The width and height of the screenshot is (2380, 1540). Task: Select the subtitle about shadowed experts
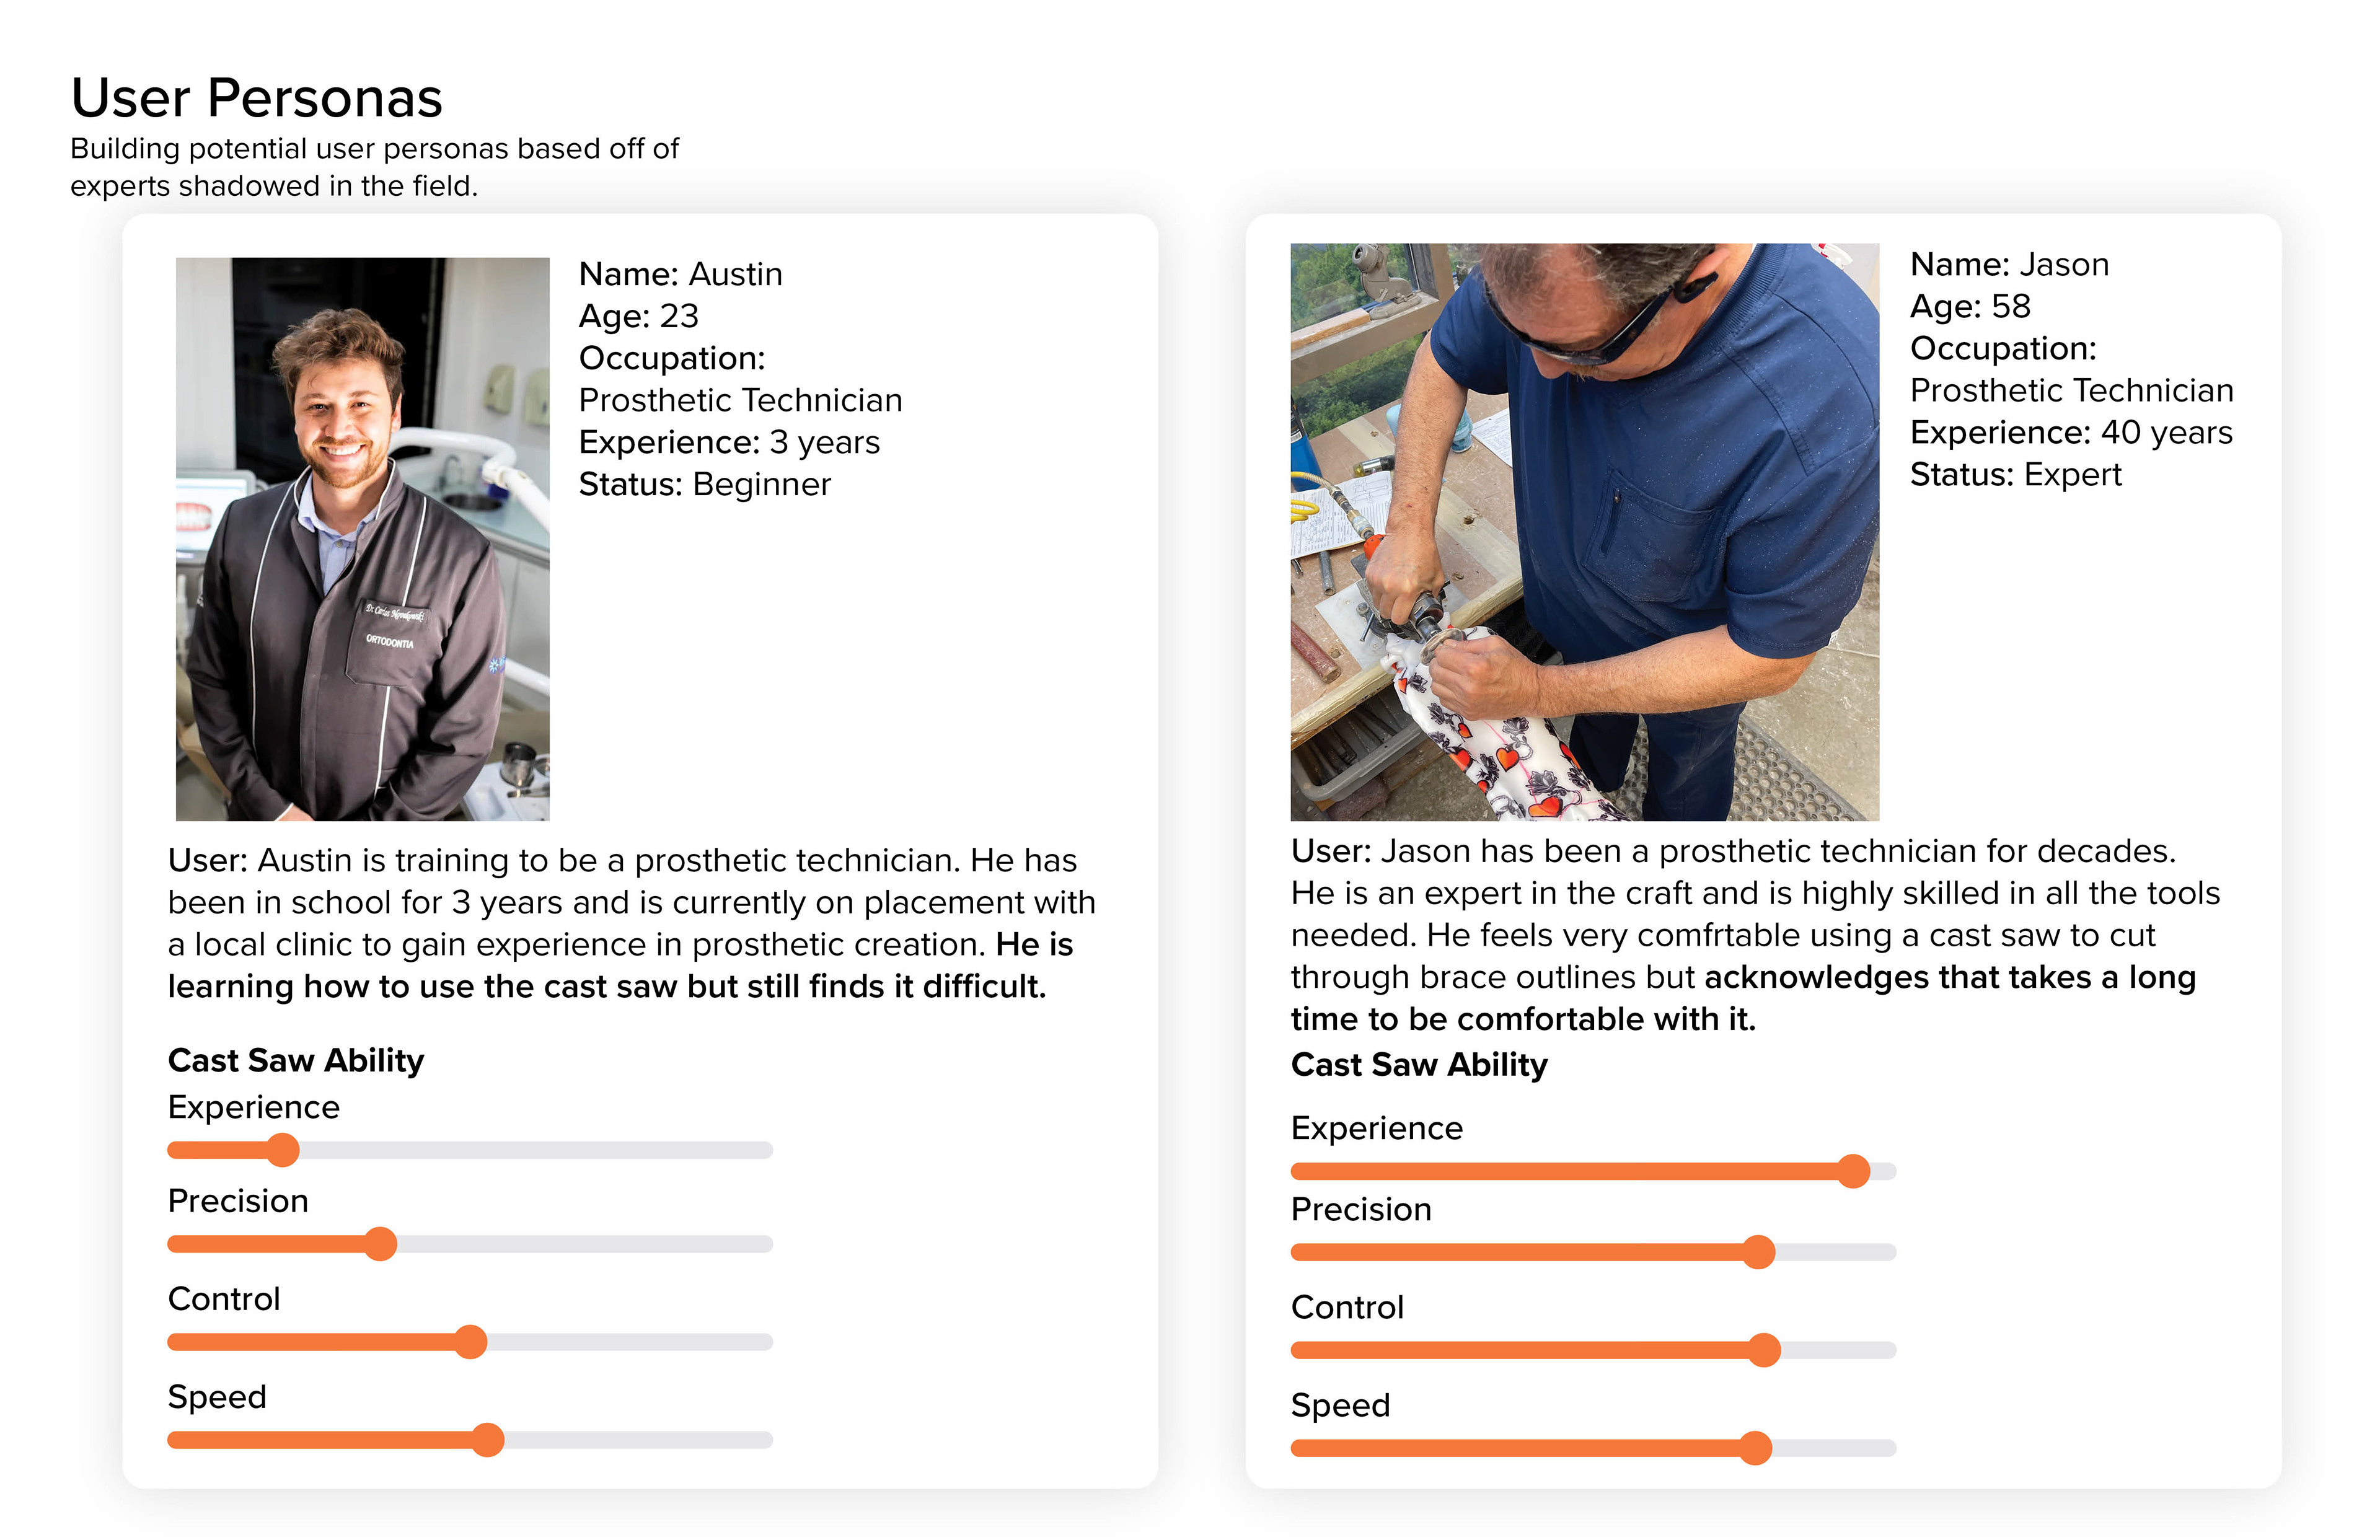pyautogui.click(x=374, y=167)
